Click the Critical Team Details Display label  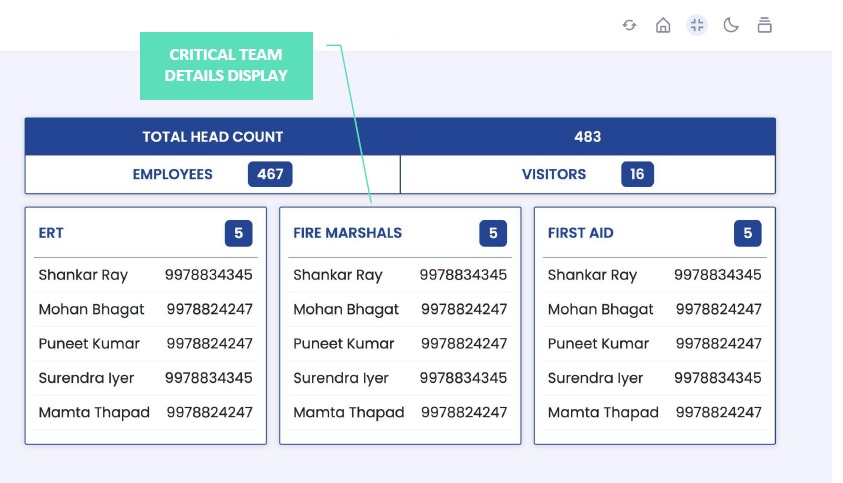tap(226, 65)
